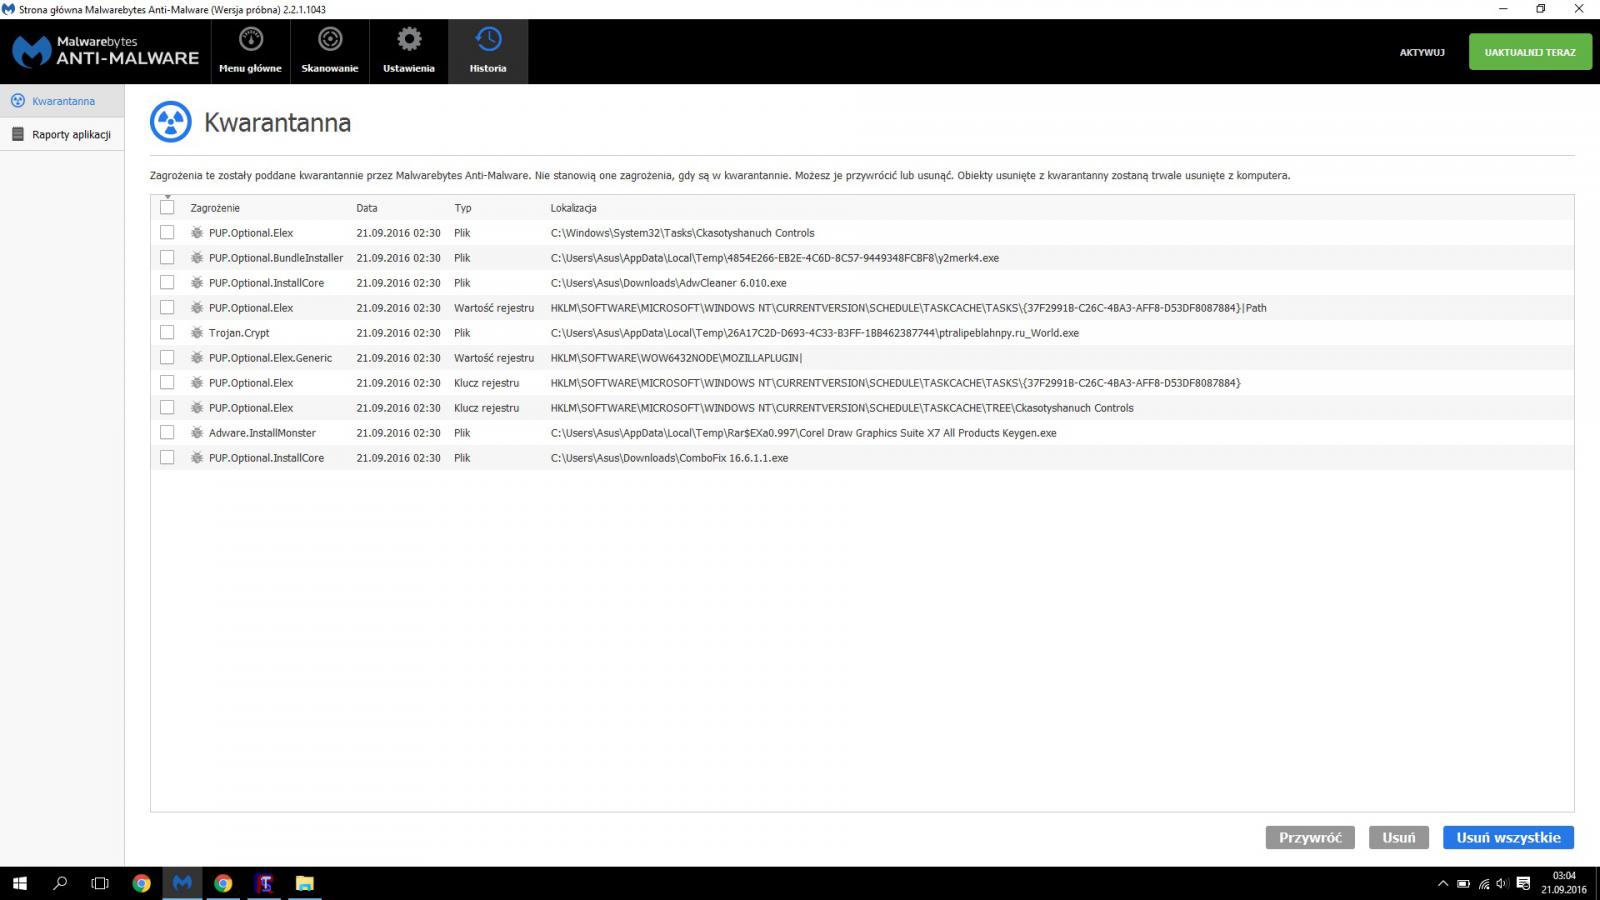The height and width of the screenshot is (900, 1600).
Task: Sort by the Typ column header
Action: tap(463, 208)
